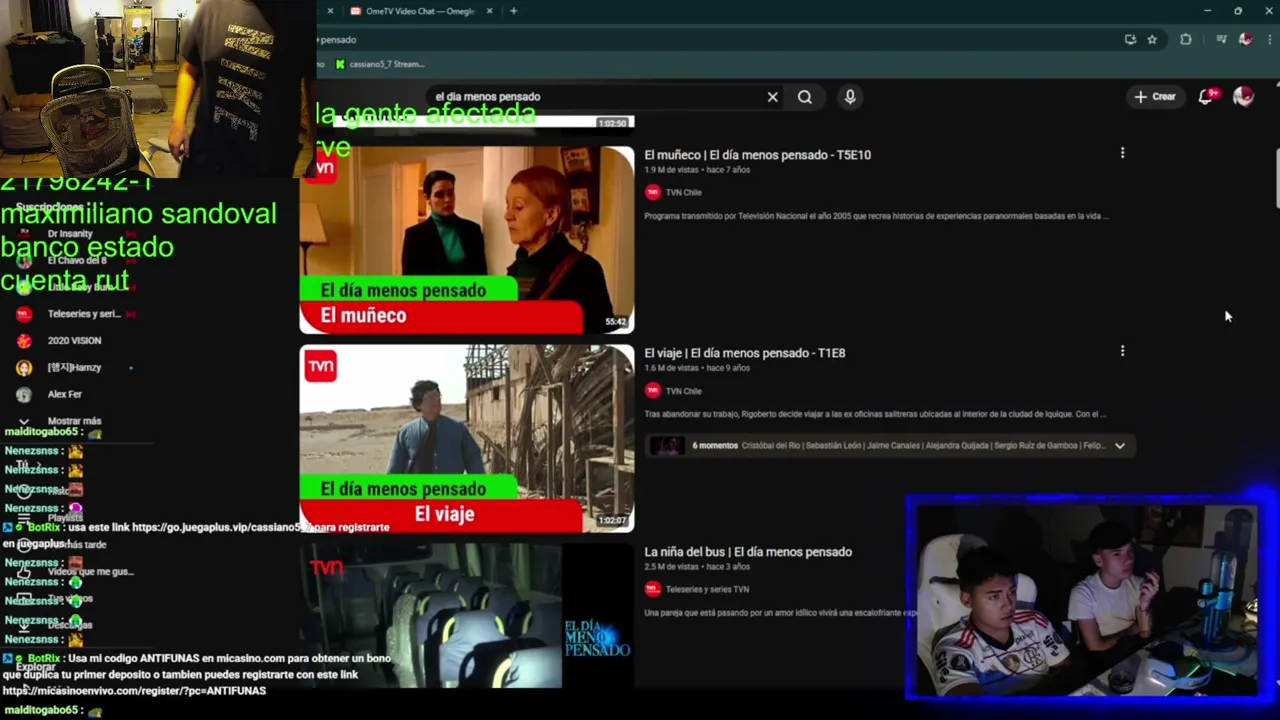
Task: Select 2020 VISION subscription text
Action: point(74,341)
